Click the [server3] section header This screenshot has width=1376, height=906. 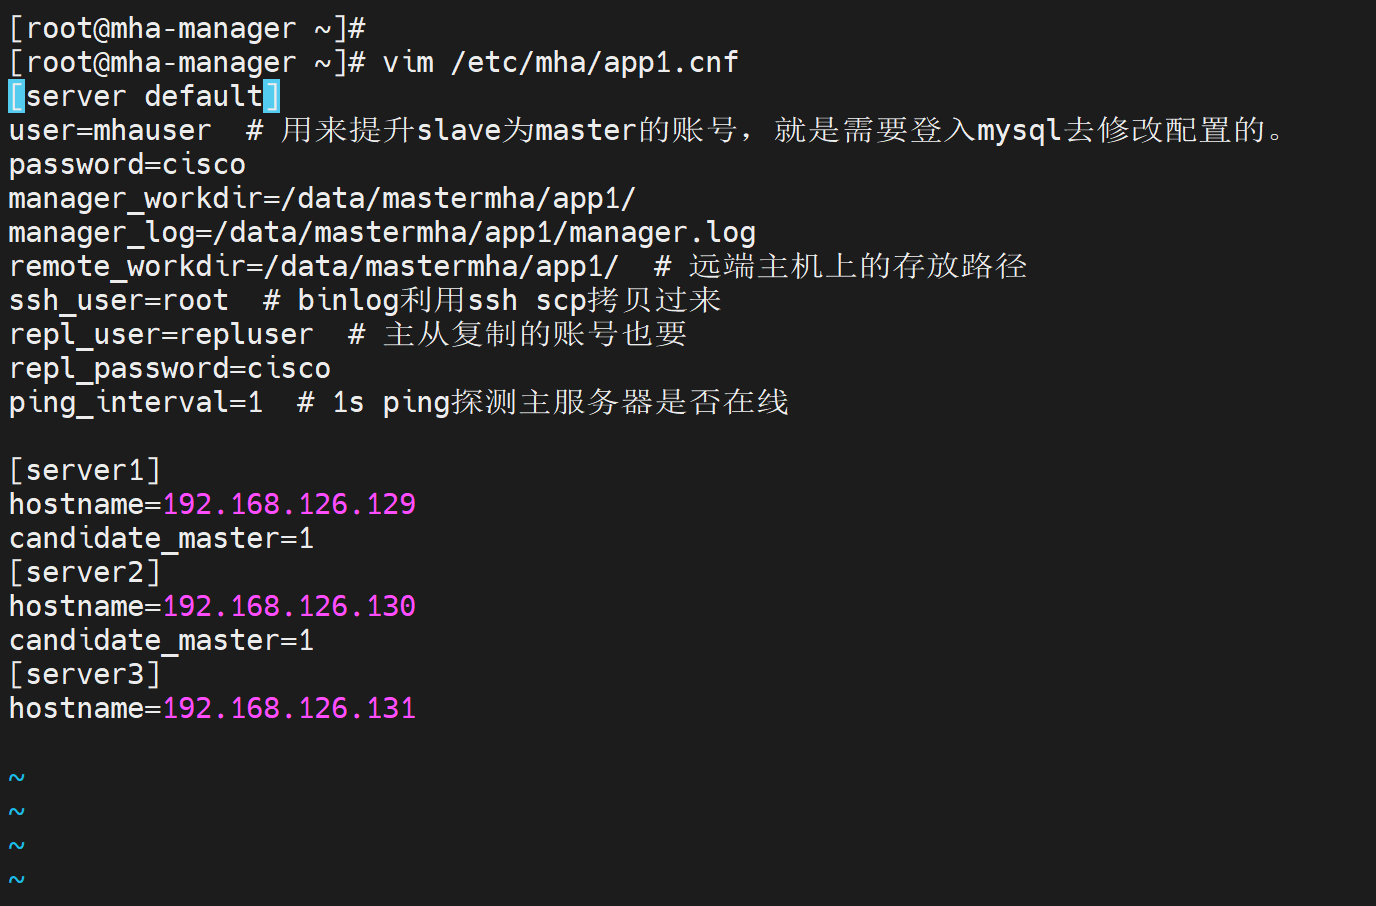pos(85,675)
